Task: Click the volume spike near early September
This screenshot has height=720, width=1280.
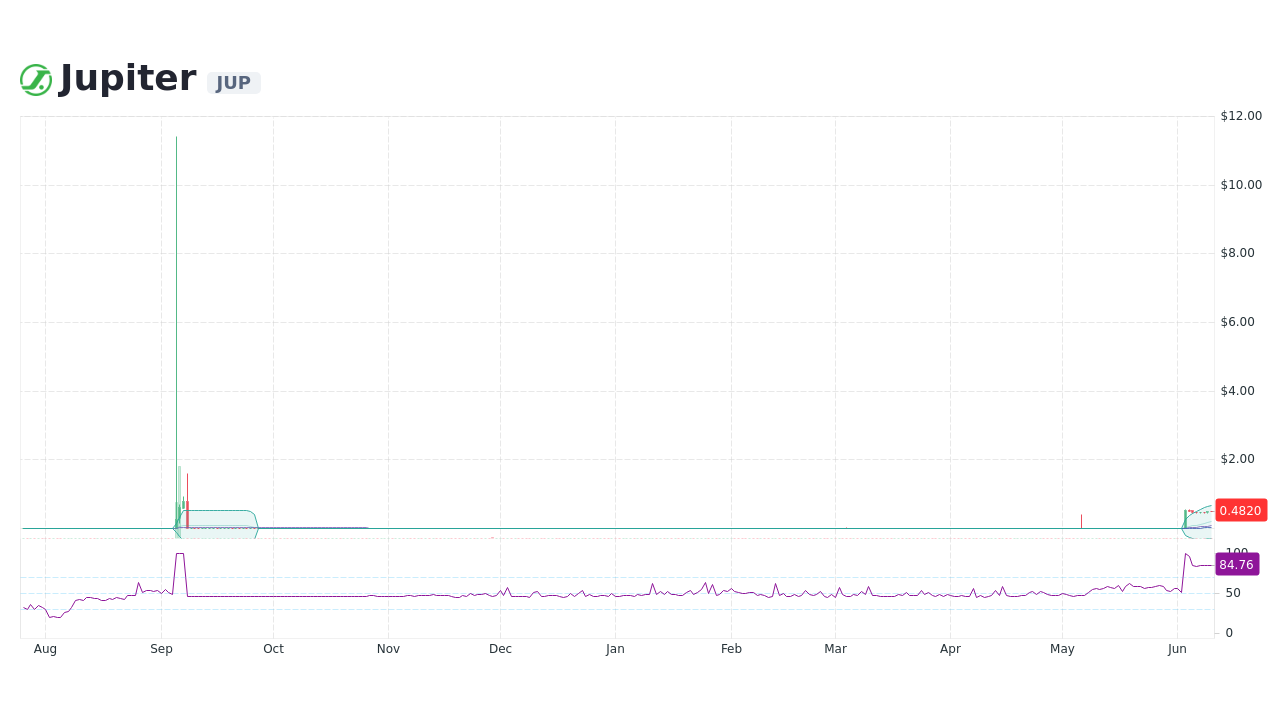Action: 180,562
